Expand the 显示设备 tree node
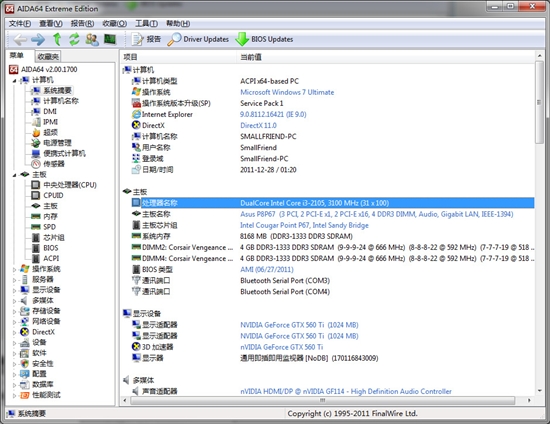 [x=14, y=290]
